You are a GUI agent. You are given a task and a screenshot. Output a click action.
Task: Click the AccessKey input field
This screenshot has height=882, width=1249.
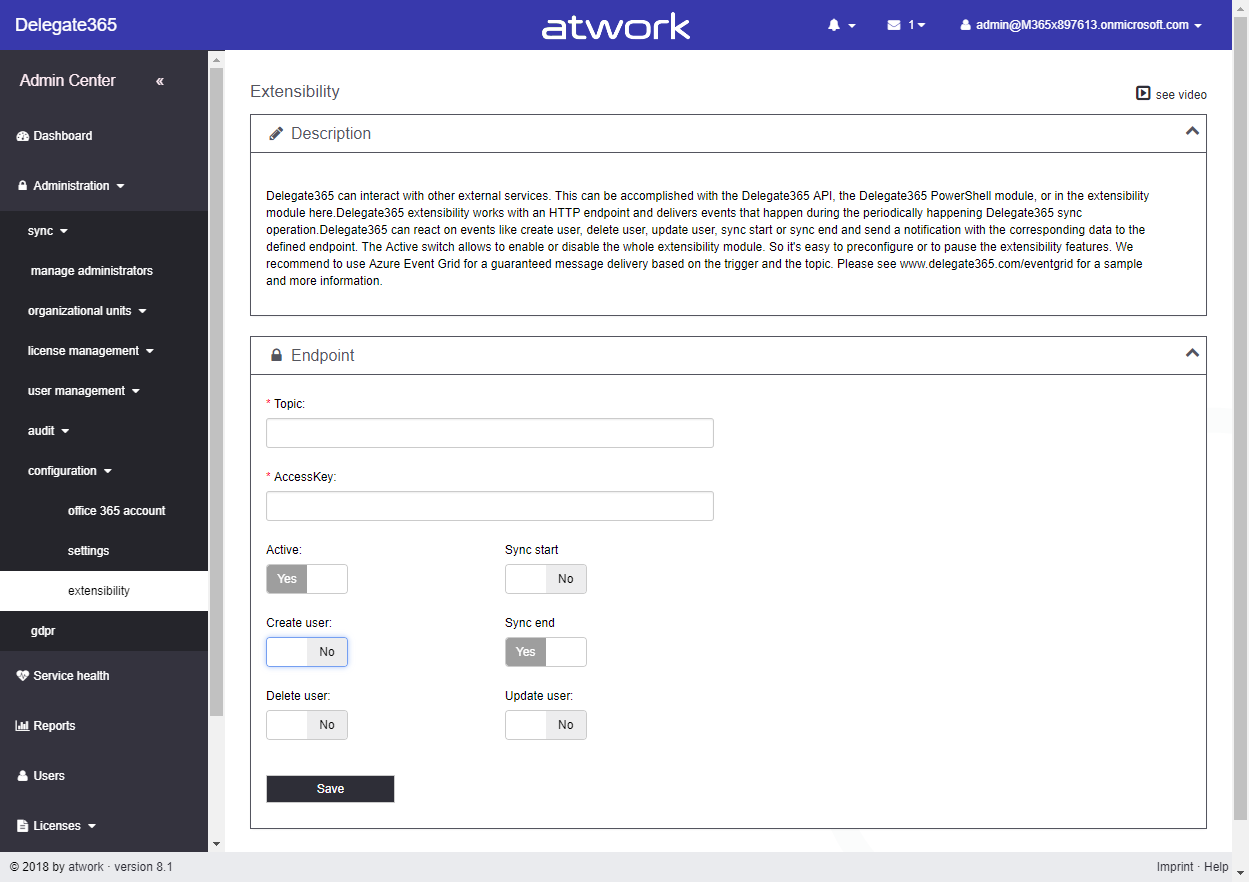pos(490,506)
